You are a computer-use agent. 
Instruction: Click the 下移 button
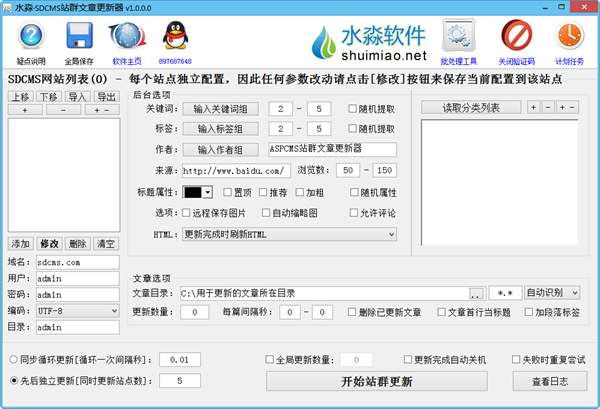point(49,96)
